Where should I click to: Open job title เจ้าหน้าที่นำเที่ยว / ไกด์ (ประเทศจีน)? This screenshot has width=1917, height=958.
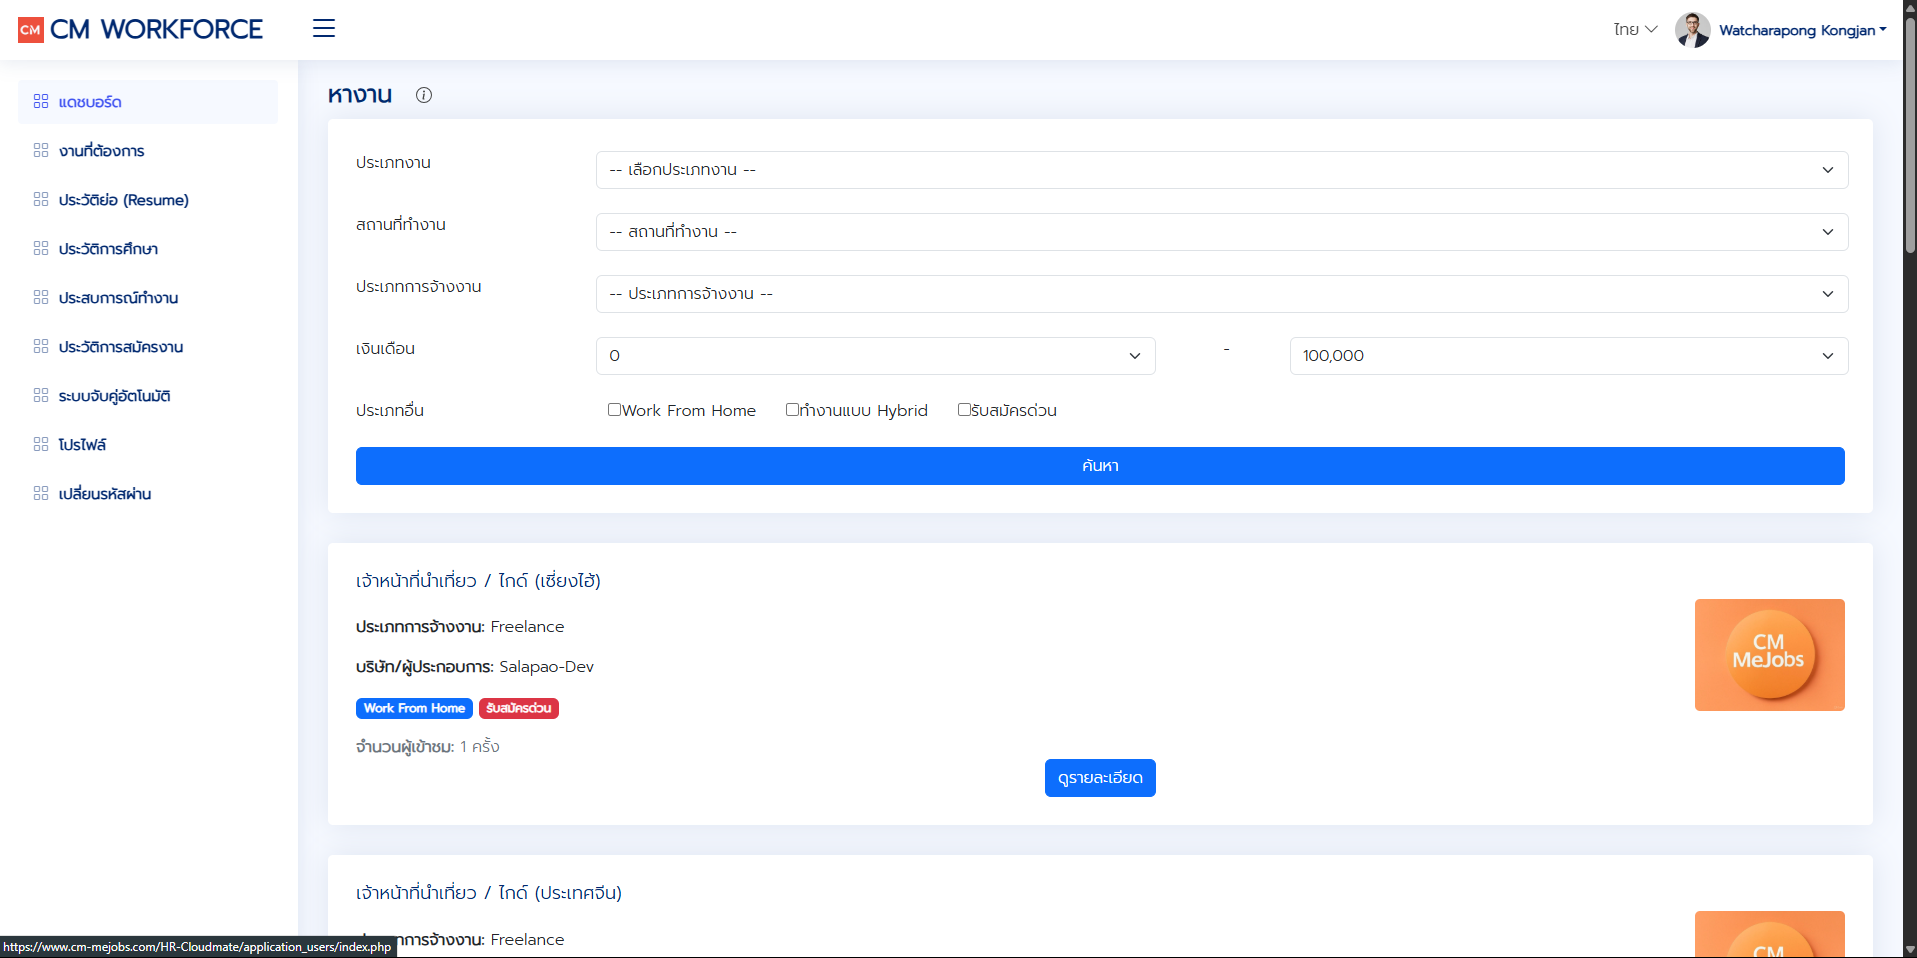[x=489, y=893]
